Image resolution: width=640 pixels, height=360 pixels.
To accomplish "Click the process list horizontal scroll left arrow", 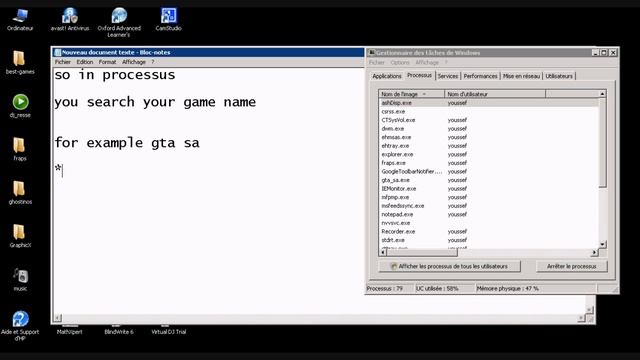I will (x=382, y=253).
